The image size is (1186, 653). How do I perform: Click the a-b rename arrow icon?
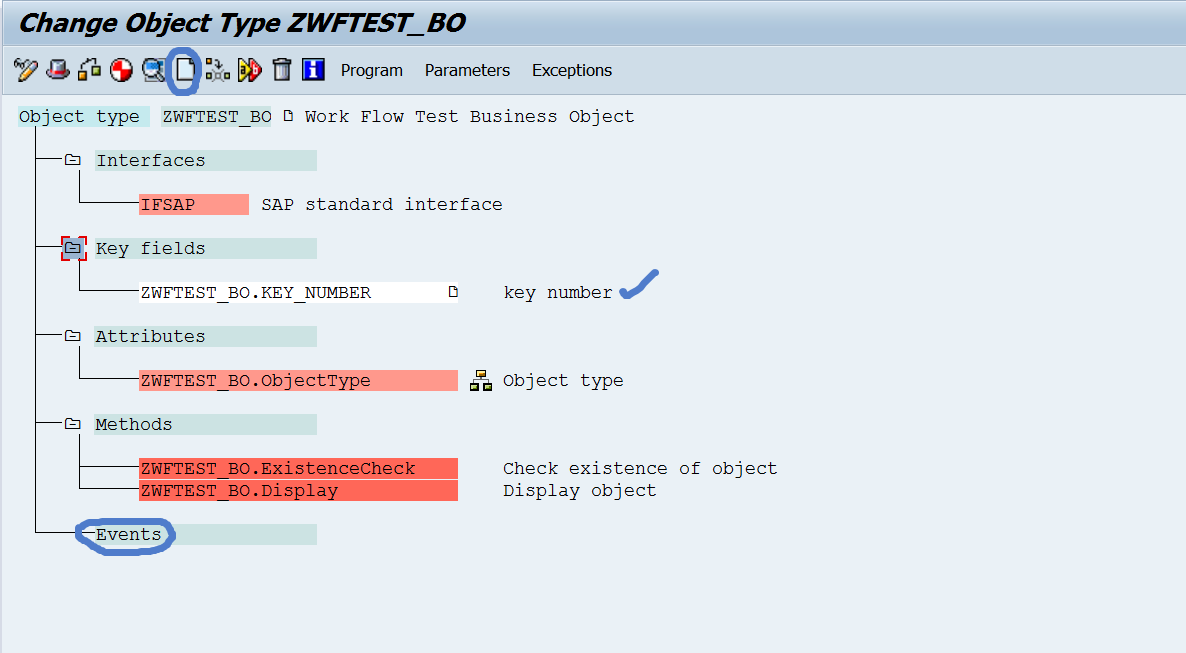click(250, 70)
